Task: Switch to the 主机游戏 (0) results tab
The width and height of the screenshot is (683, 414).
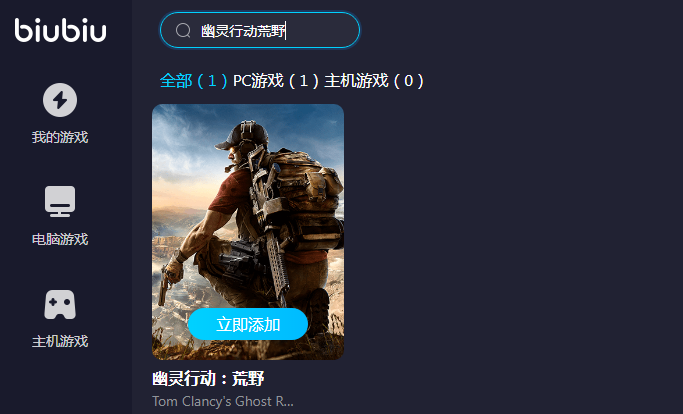Action: (x=374, y=81)
